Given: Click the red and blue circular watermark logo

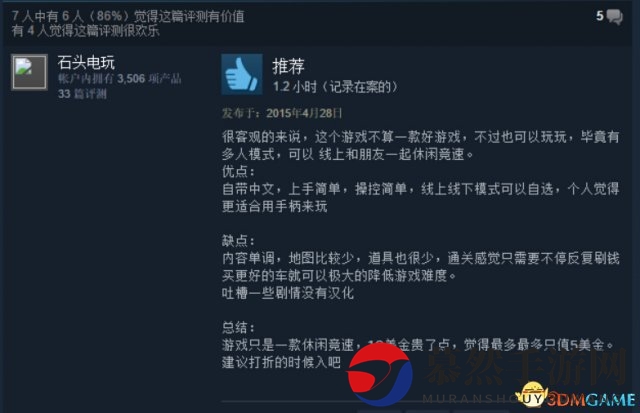Looking at the screenshot, I should [380, 375].
